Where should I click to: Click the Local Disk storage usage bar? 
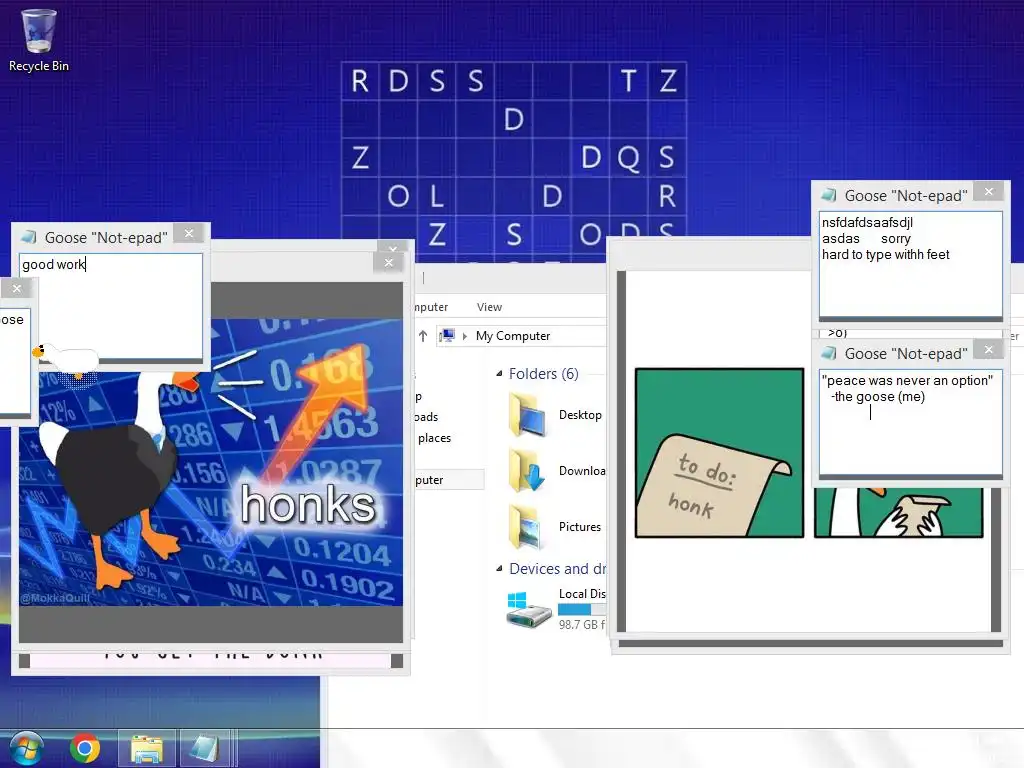click(x=582, y=609)
